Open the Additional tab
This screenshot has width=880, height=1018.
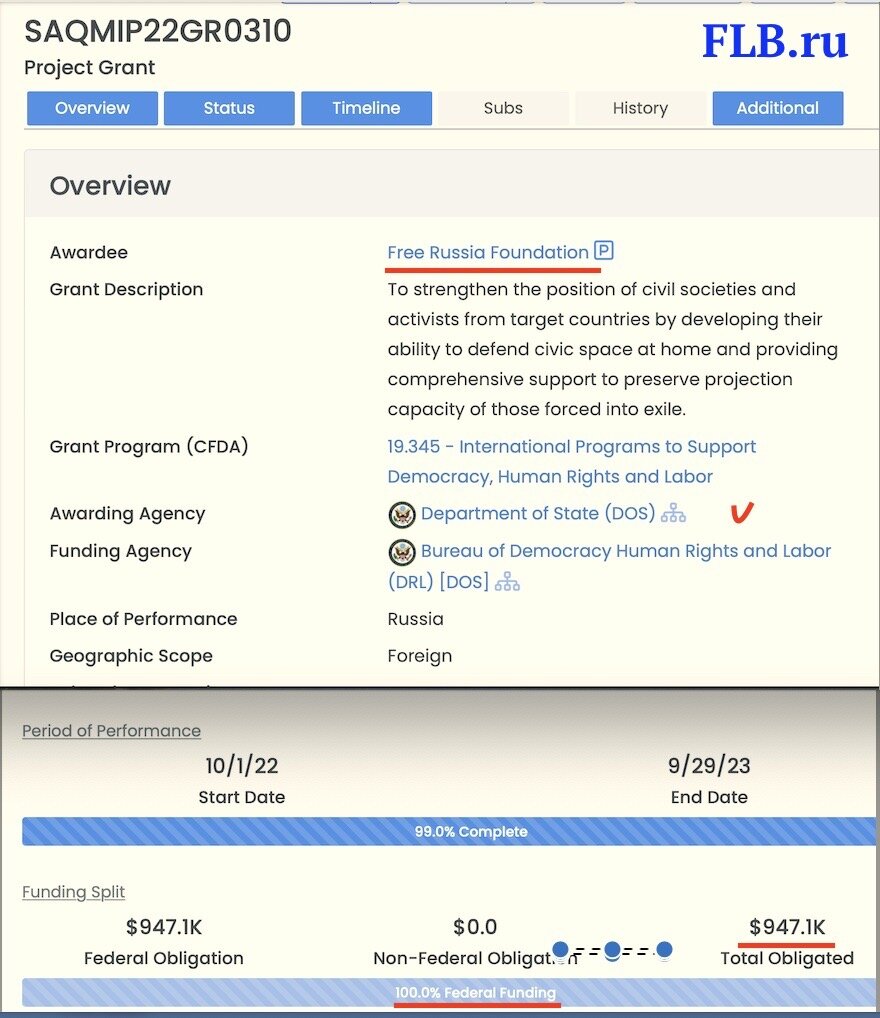[778, 108]
